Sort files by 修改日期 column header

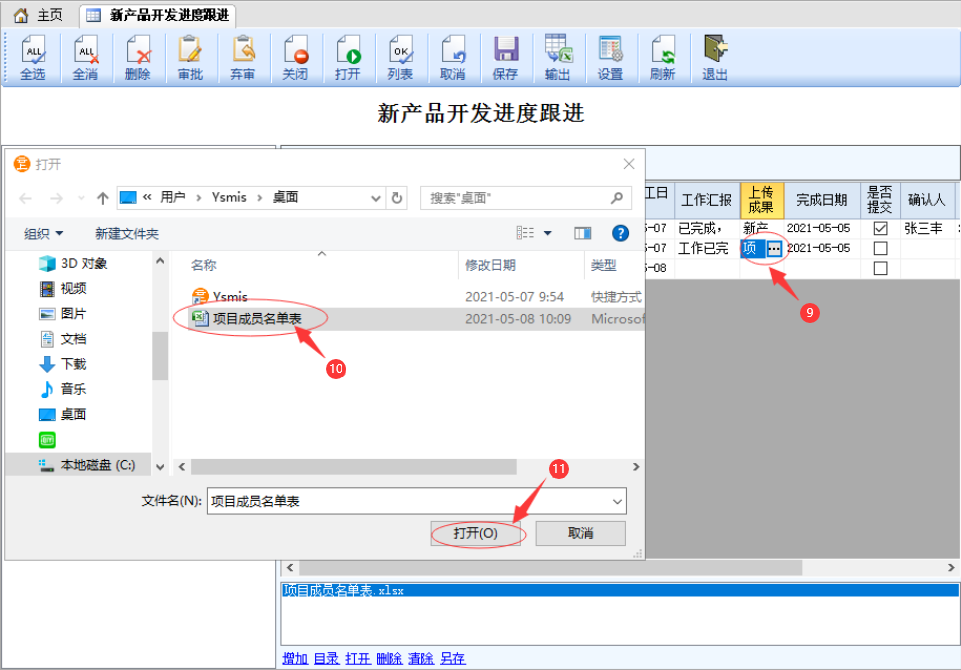[x=490, y=265]
